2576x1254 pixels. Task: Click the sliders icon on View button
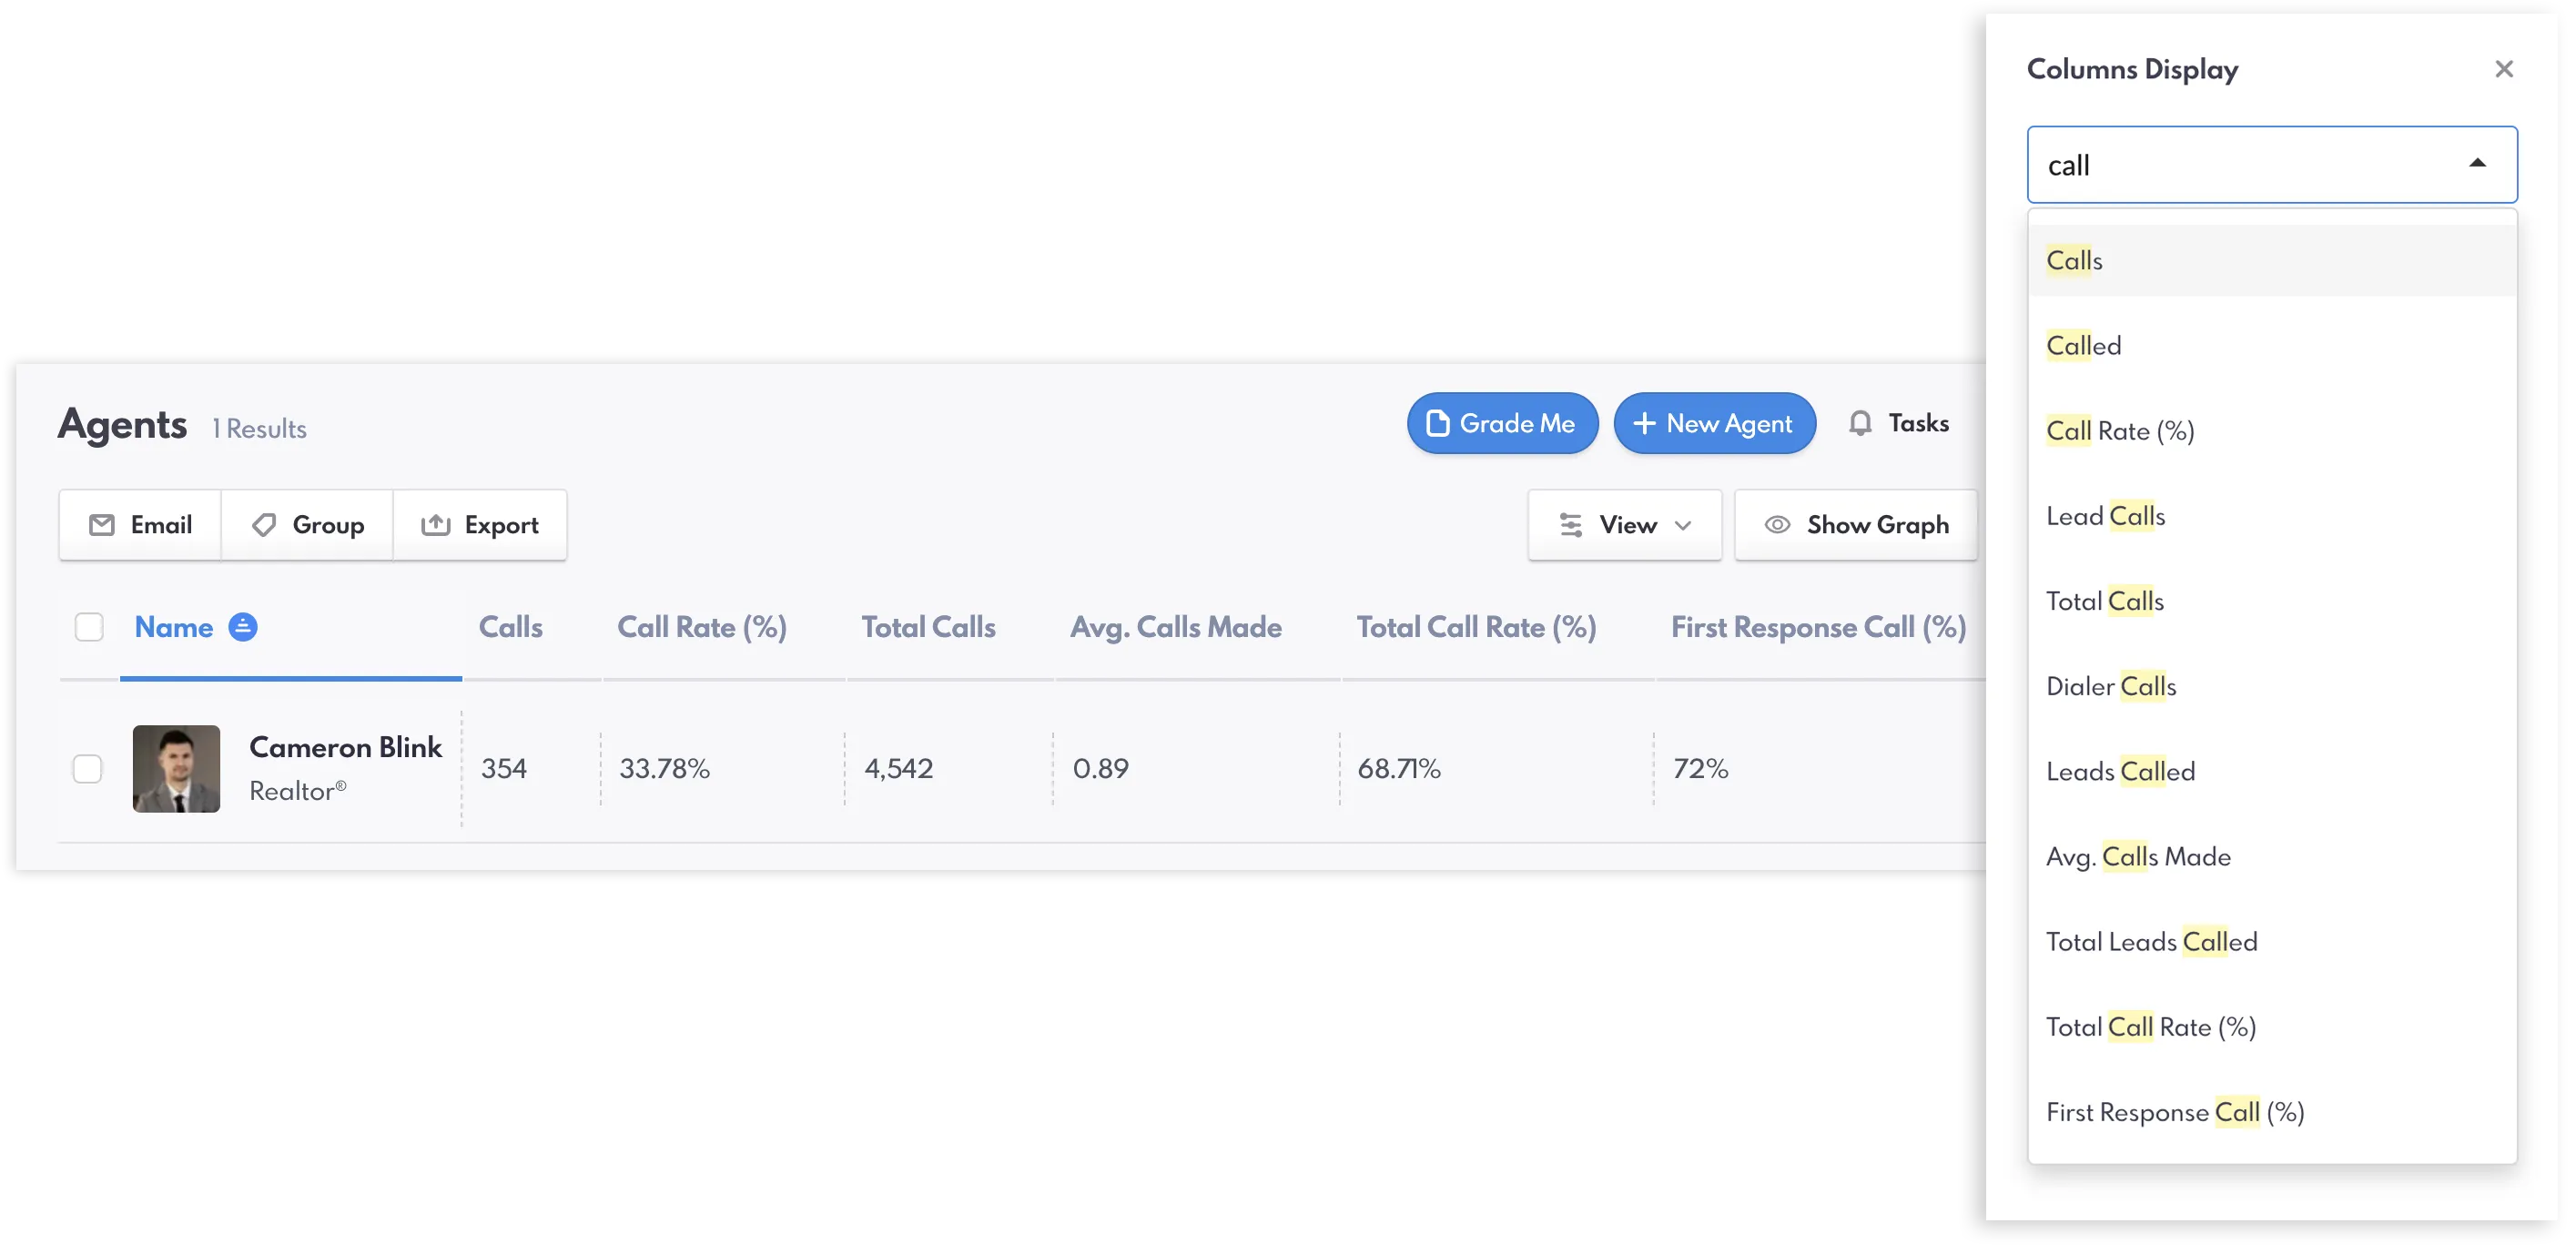point(1571,525)
